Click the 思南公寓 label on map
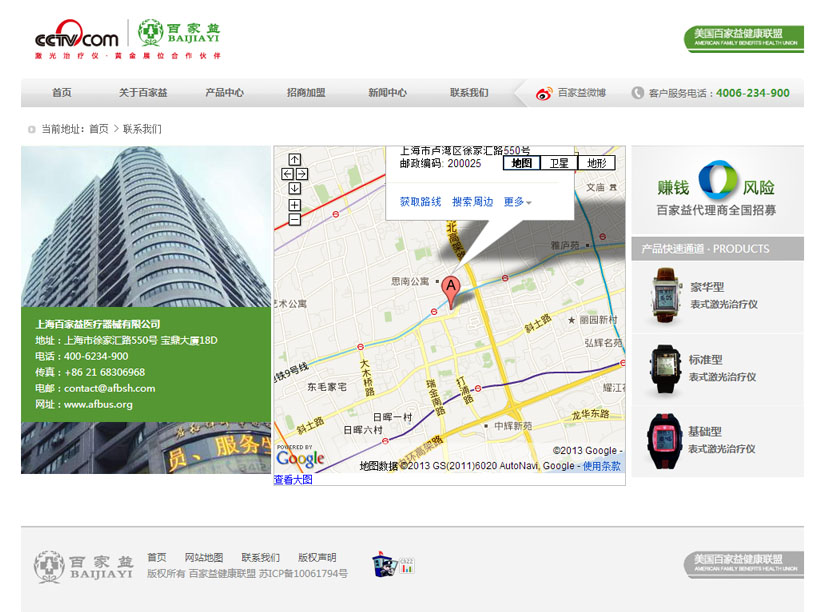The image size is (825, 612). tap(410, 282)
